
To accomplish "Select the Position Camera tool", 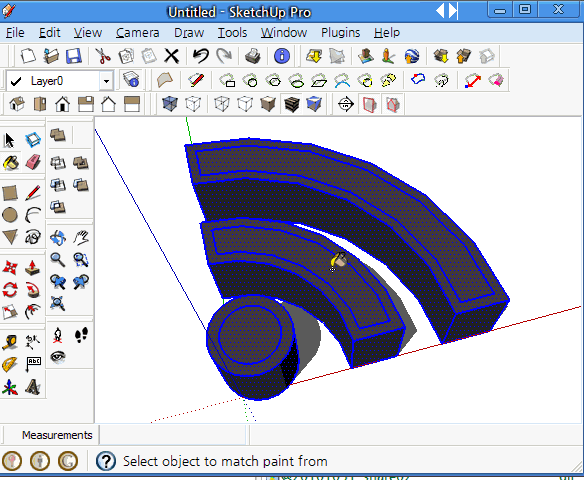I will pyautogui.click(x=58, y=335).
